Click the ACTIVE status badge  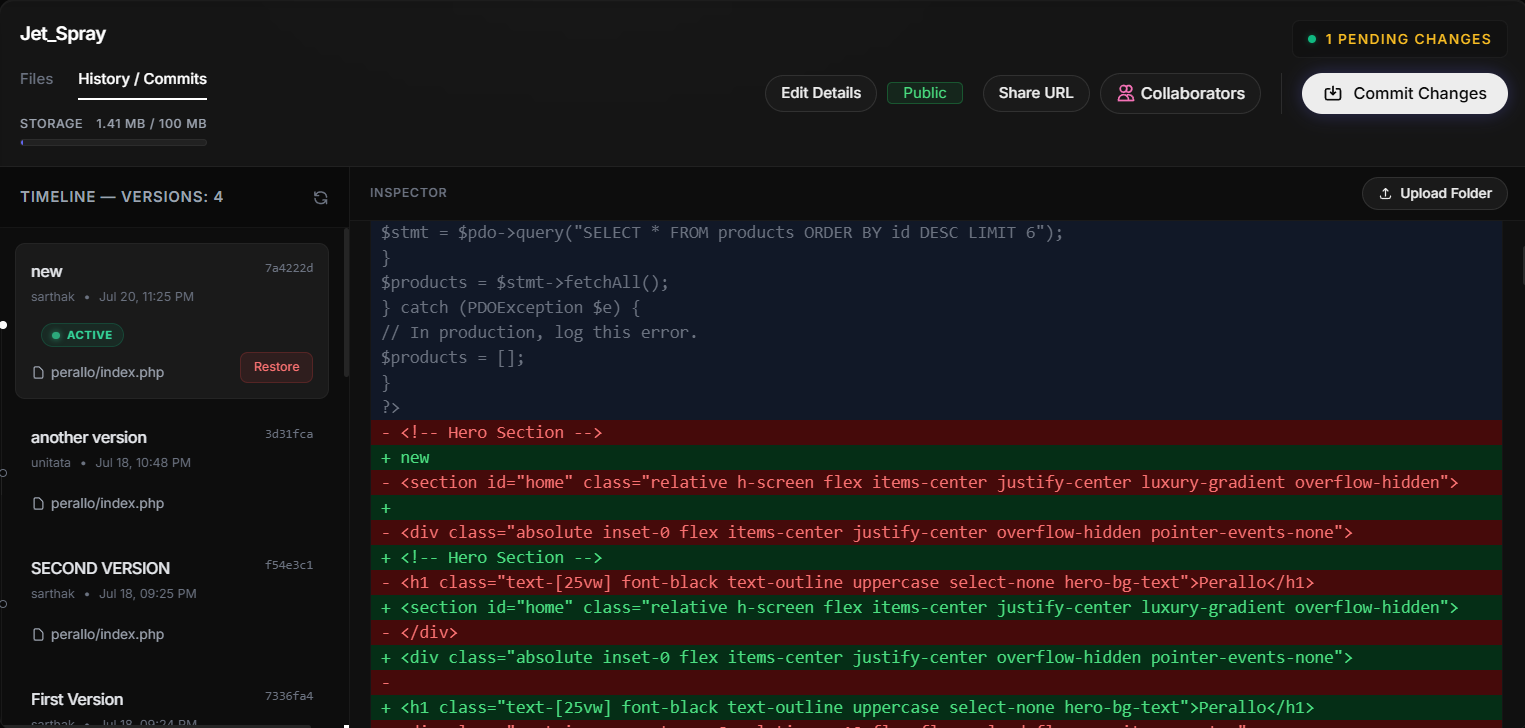(x=83, y=335)
